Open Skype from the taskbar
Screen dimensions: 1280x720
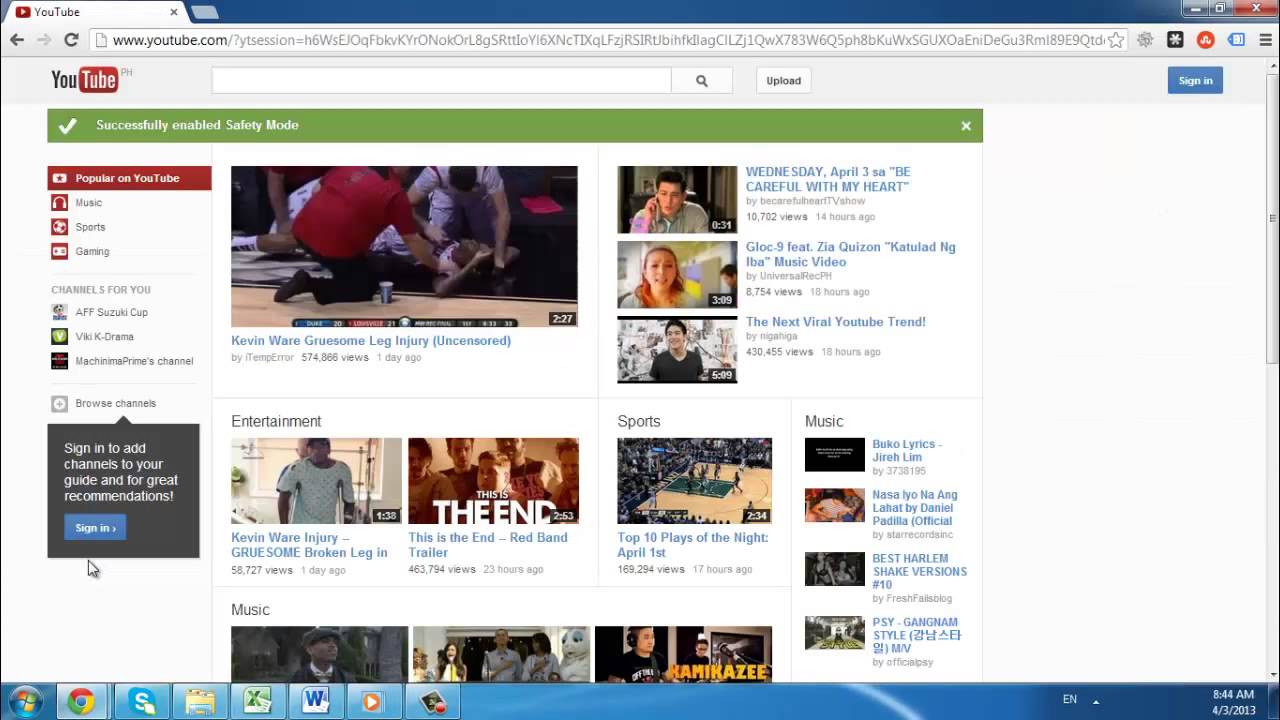click(x=142, y=701)
